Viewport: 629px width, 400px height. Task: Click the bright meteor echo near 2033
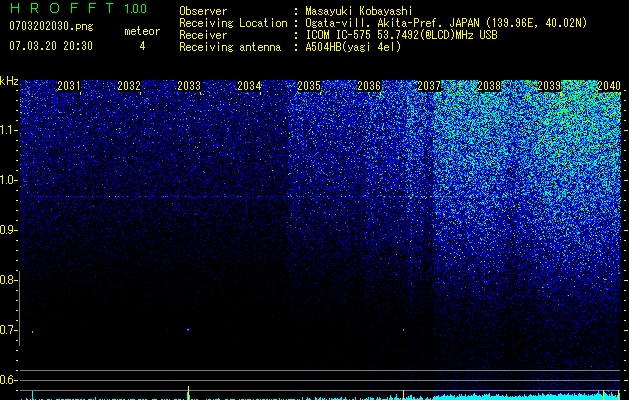coord(188,330)
